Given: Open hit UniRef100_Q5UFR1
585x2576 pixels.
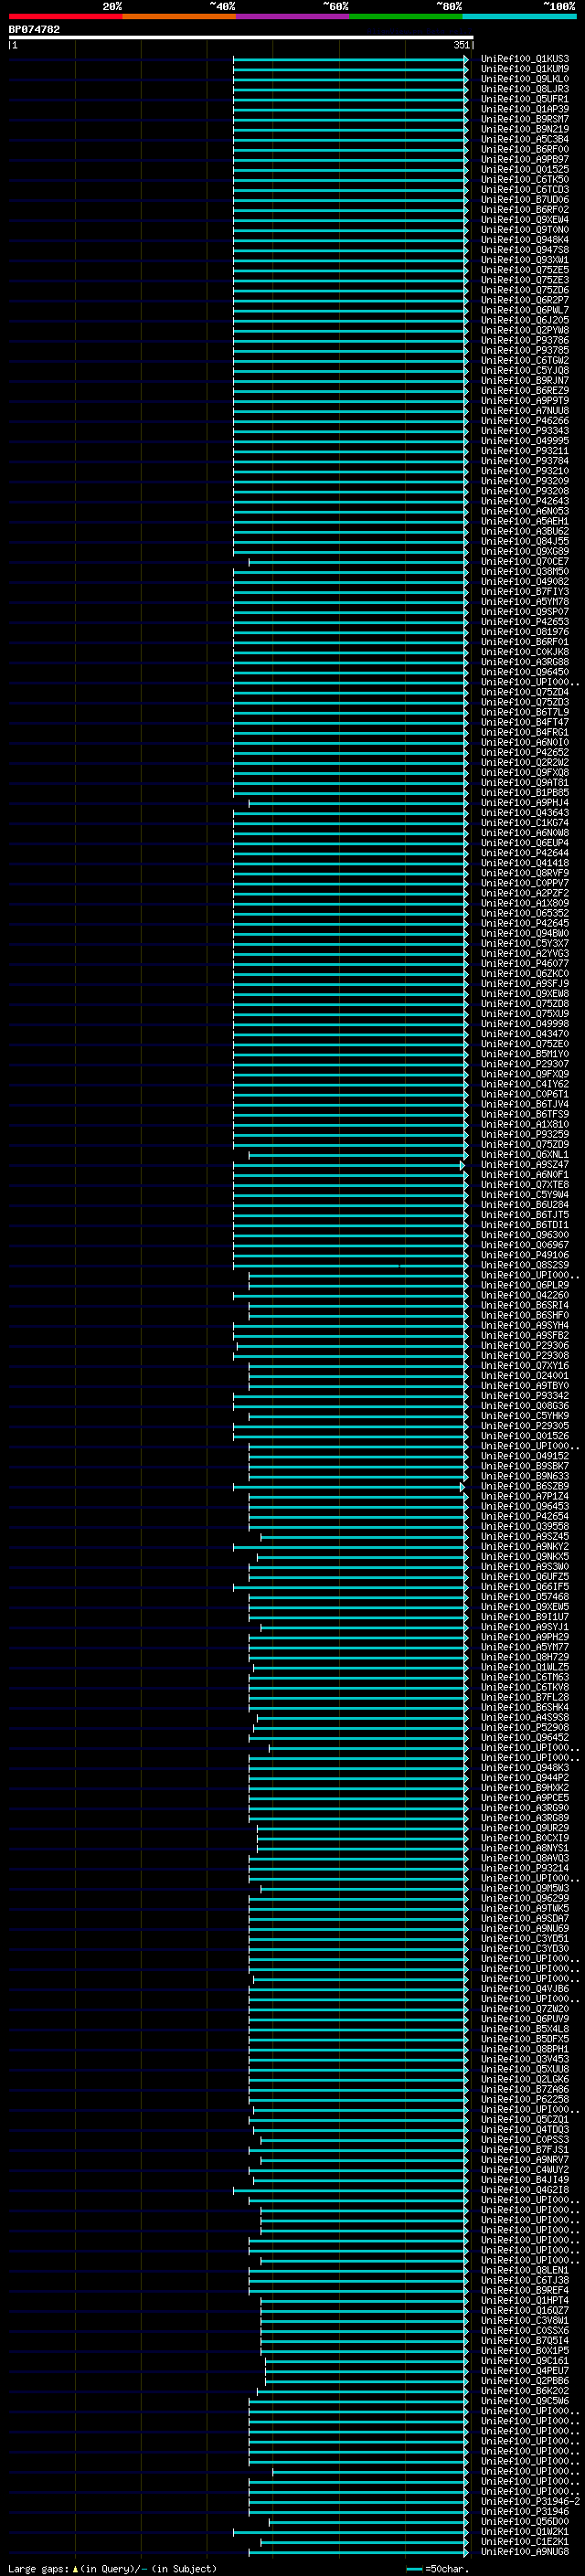Looking at the screenshot, I should coord(525,99).
